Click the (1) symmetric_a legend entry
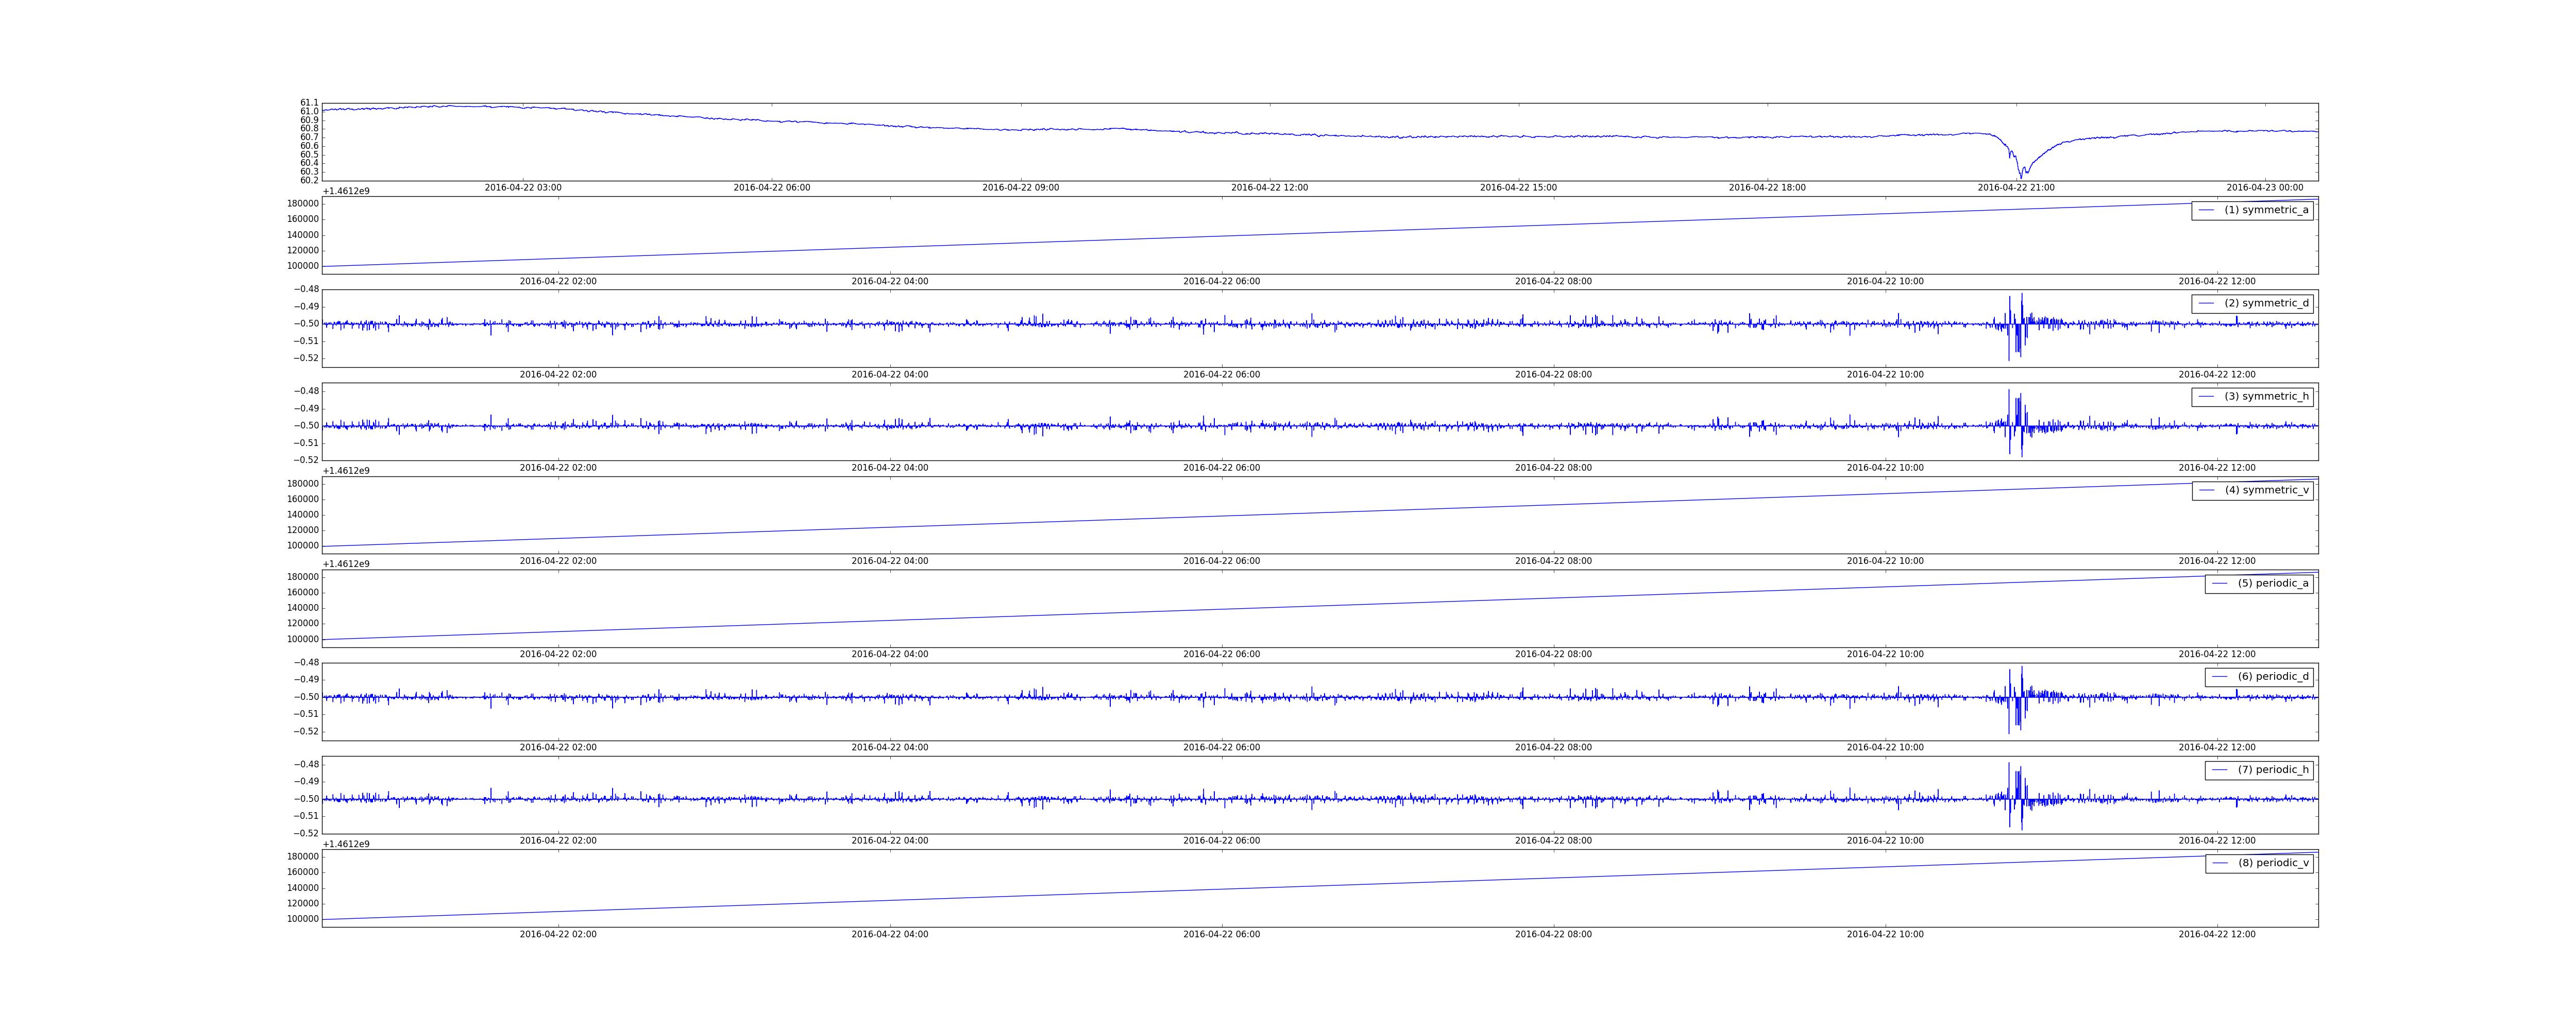Viewport: 2576px width, 1030px height. 2252,210
